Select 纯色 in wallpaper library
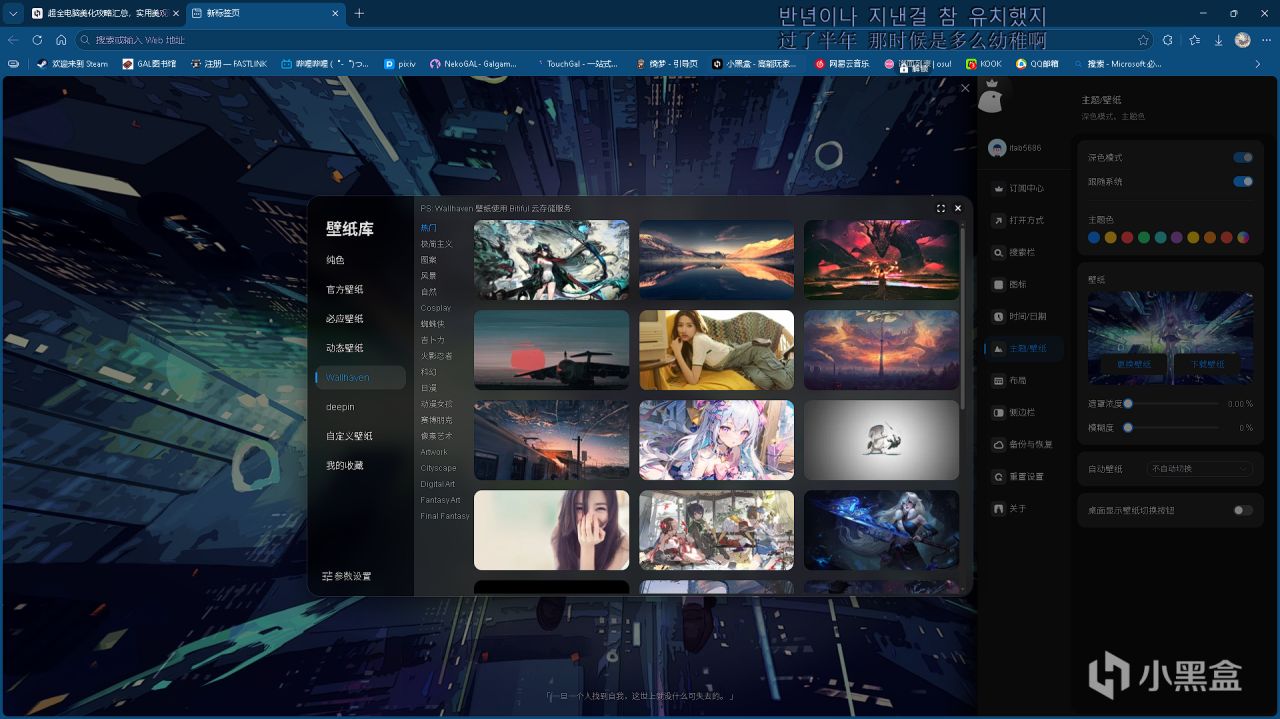The width and height of the screenshot is (1280, 719). coord(335,260)
